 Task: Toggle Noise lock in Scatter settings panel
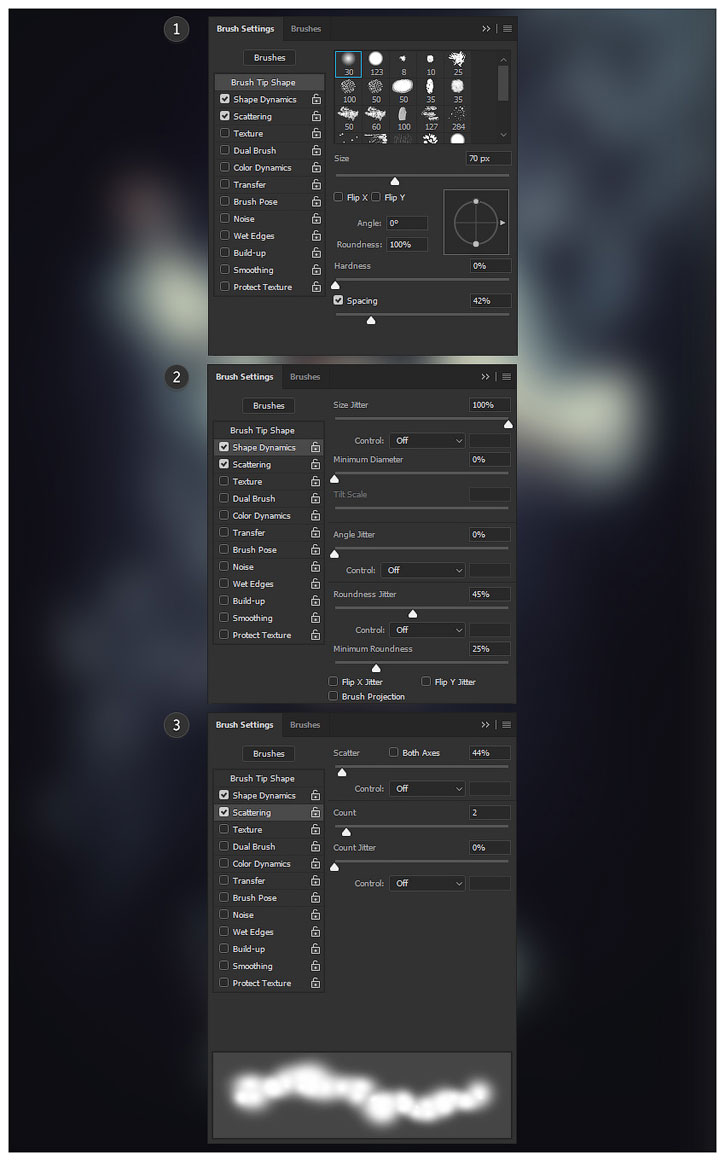coord(315,914)
